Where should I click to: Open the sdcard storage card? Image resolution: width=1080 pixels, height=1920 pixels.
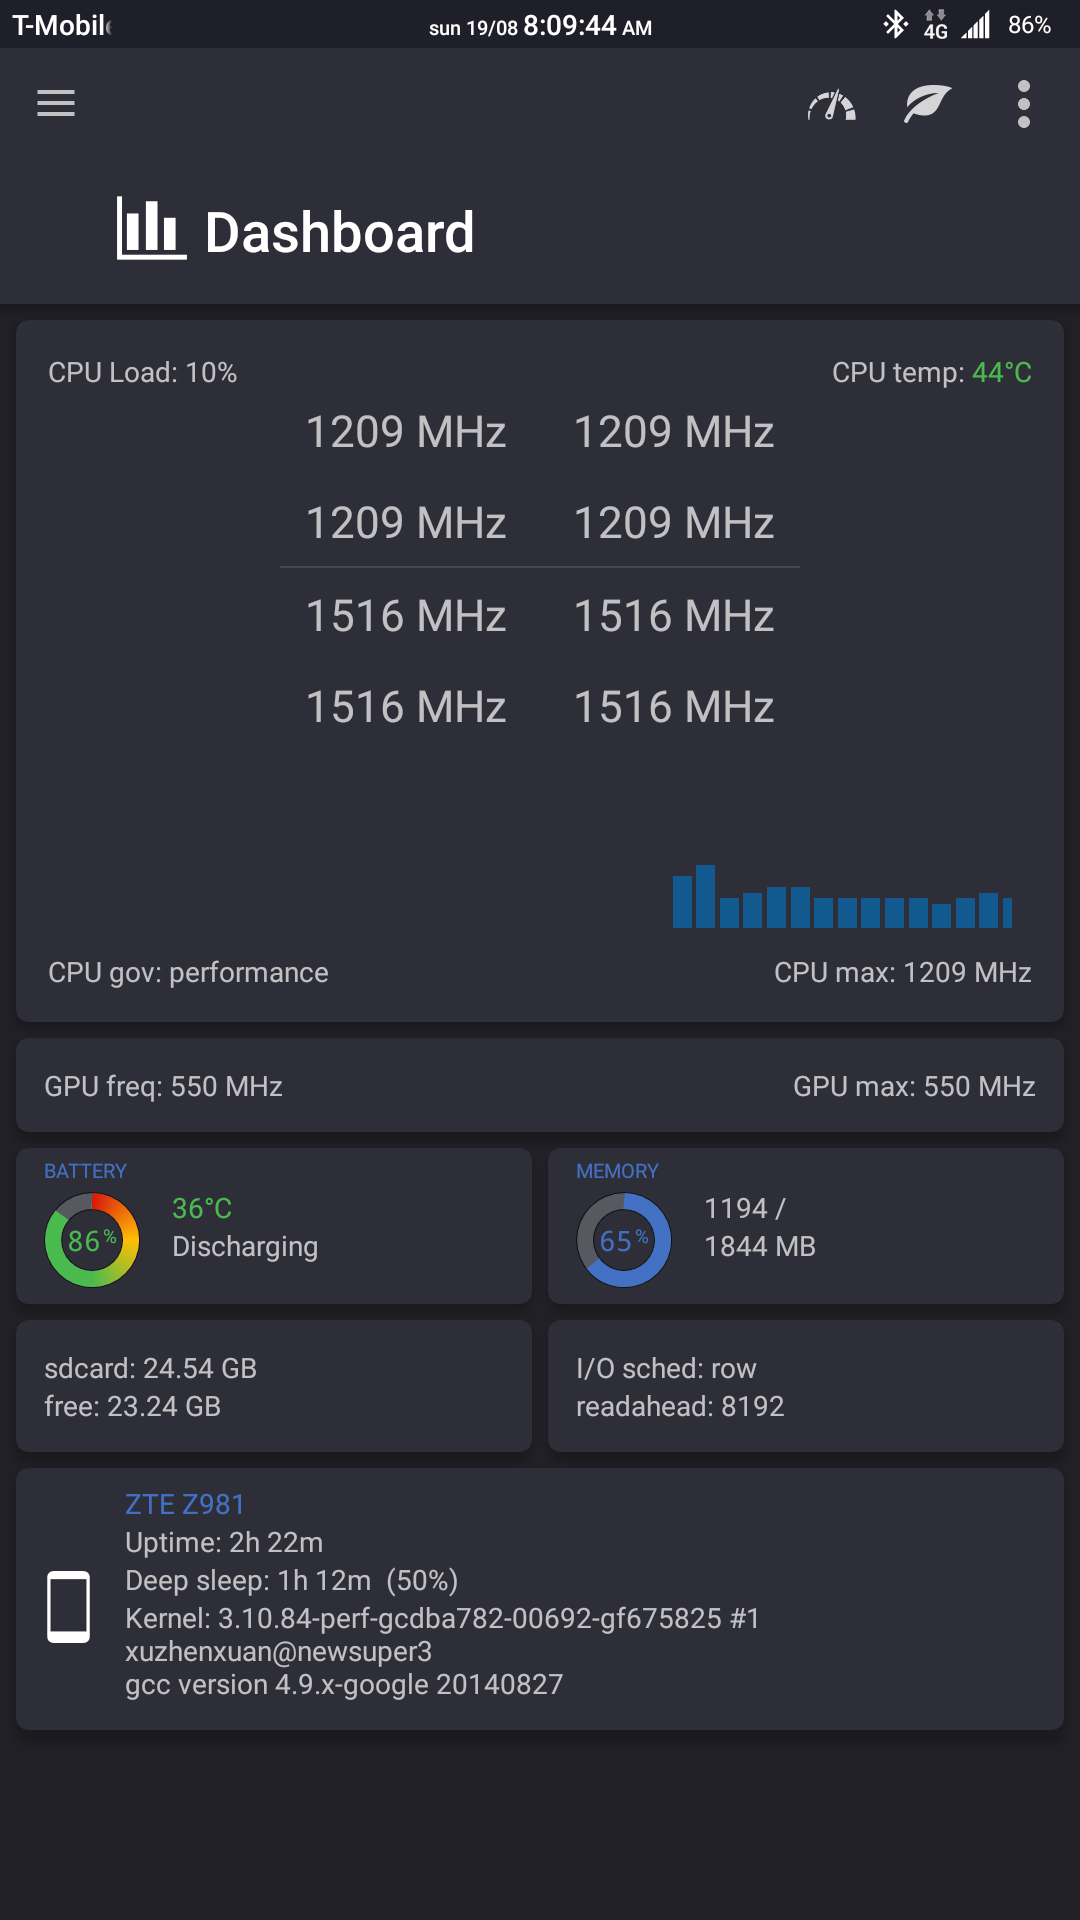click(273, 1386)
